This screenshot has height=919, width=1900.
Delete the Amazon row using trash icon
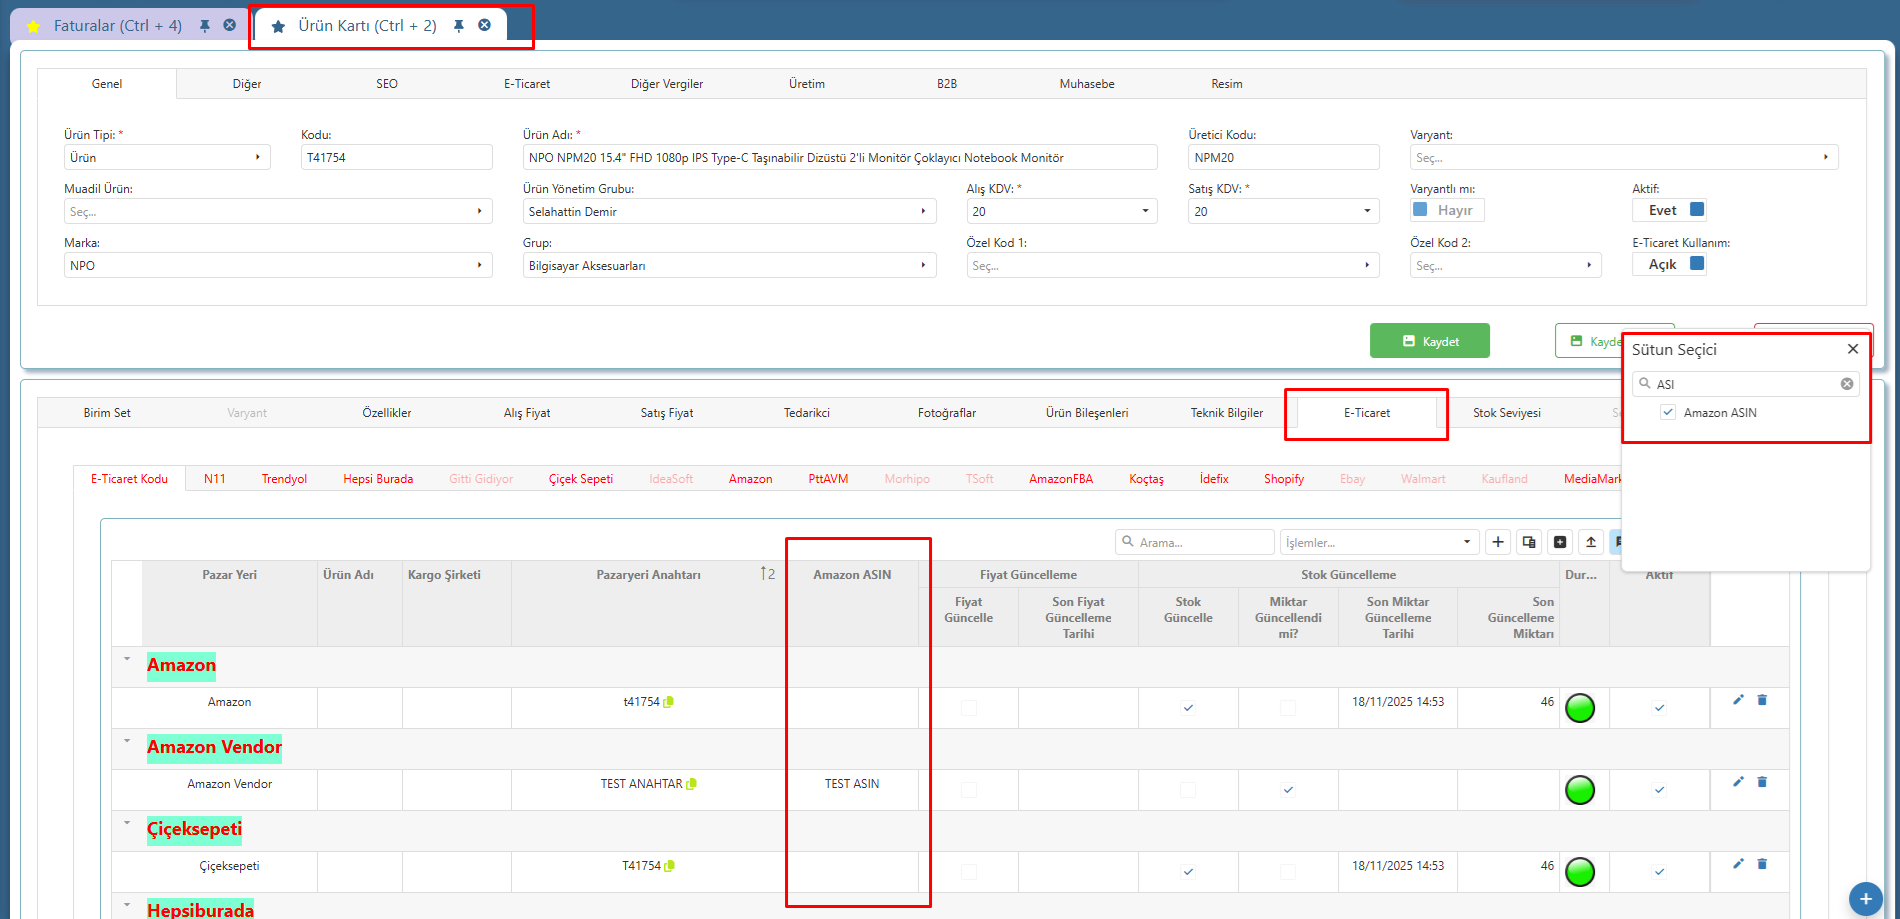[x=1762, y=700]
